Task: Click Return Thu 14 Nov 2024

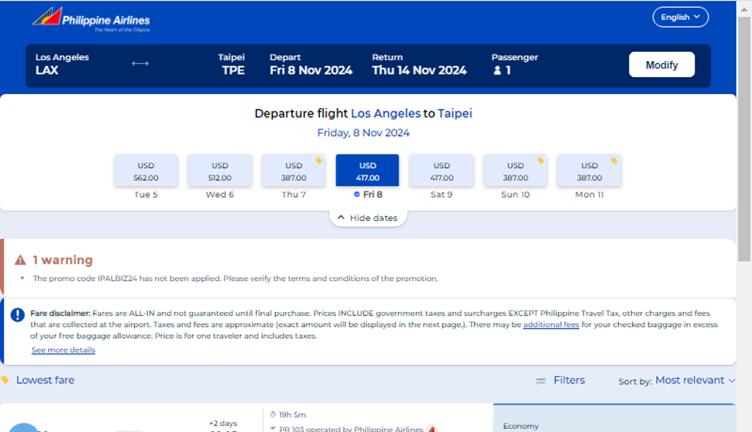Action: click(x=419, y=64)
